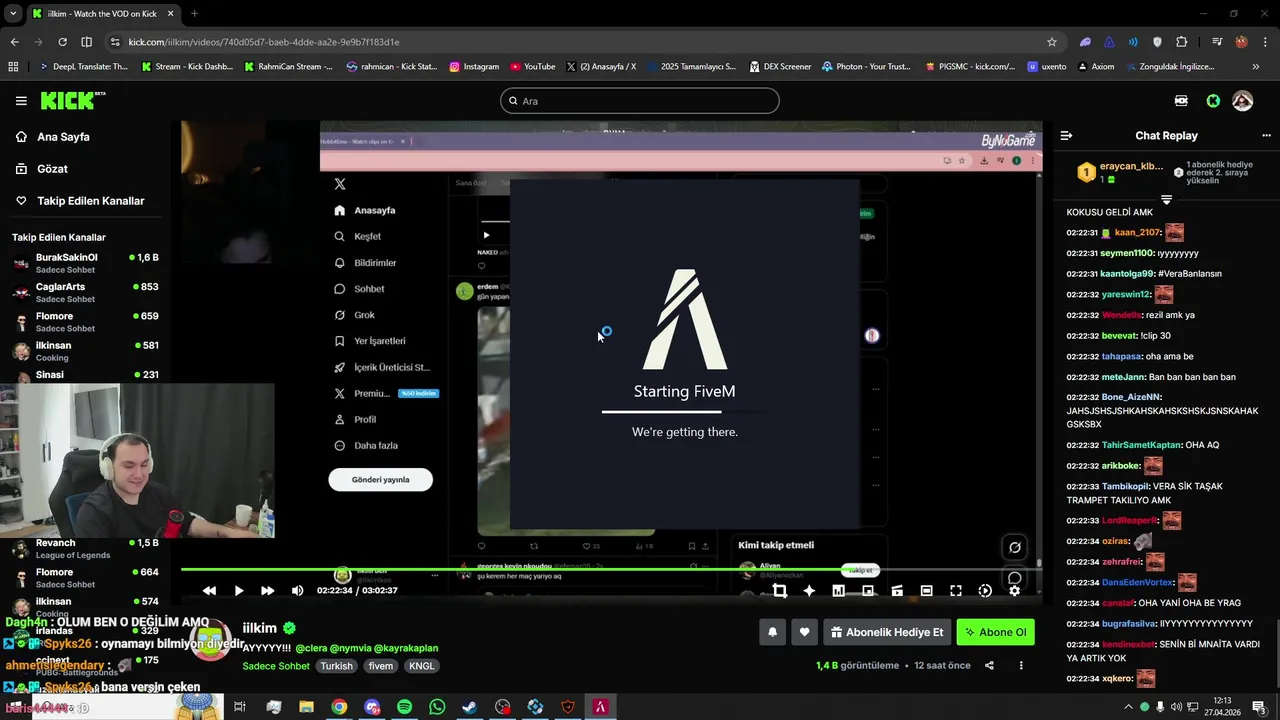Rewind the video player
The width and height of the screenshot is (1280, 720).
pyautogui.click(x=209, y=591)
